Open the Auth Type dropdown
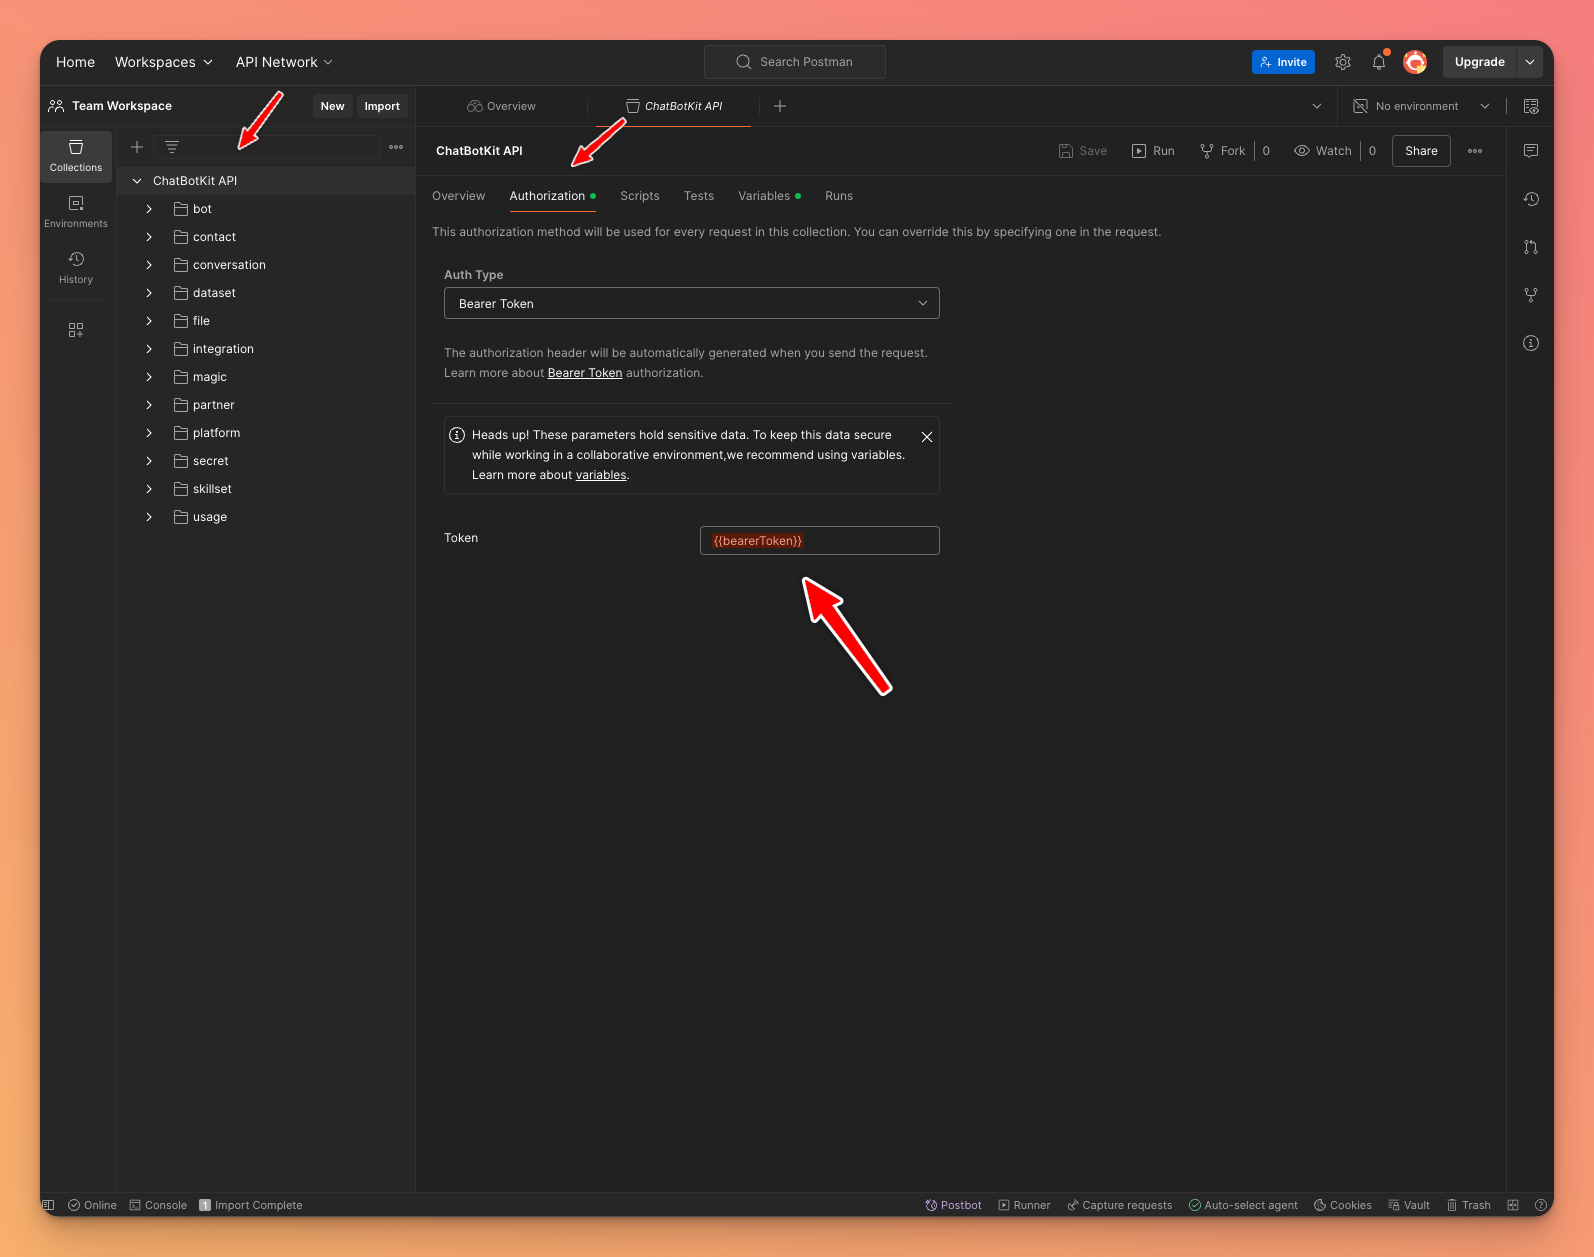The width and height of the screenshot is (1594, 1257). 691,303
